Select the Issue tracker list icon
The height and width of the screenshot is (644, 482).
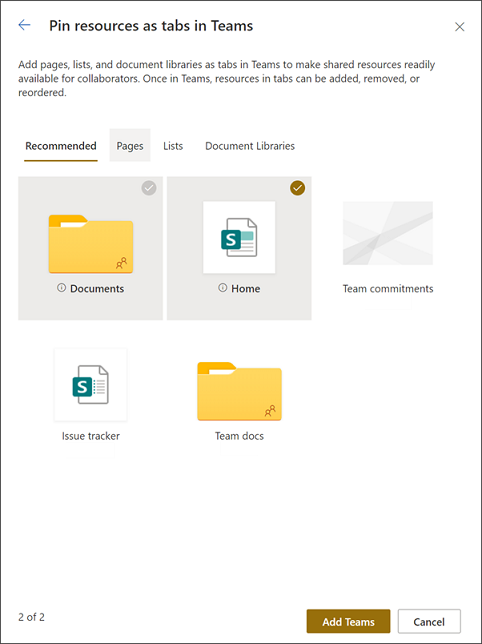90,385
